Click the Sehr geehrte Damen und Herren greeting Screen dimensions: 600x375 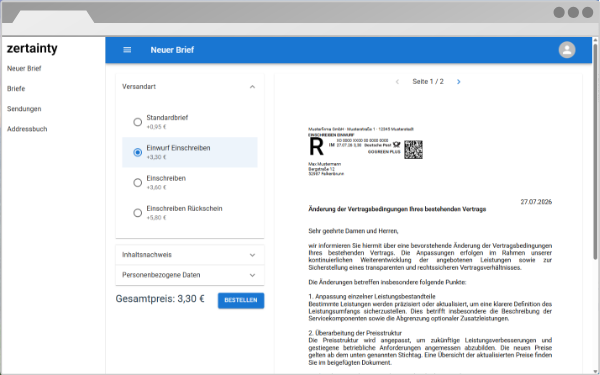[353, 231]
